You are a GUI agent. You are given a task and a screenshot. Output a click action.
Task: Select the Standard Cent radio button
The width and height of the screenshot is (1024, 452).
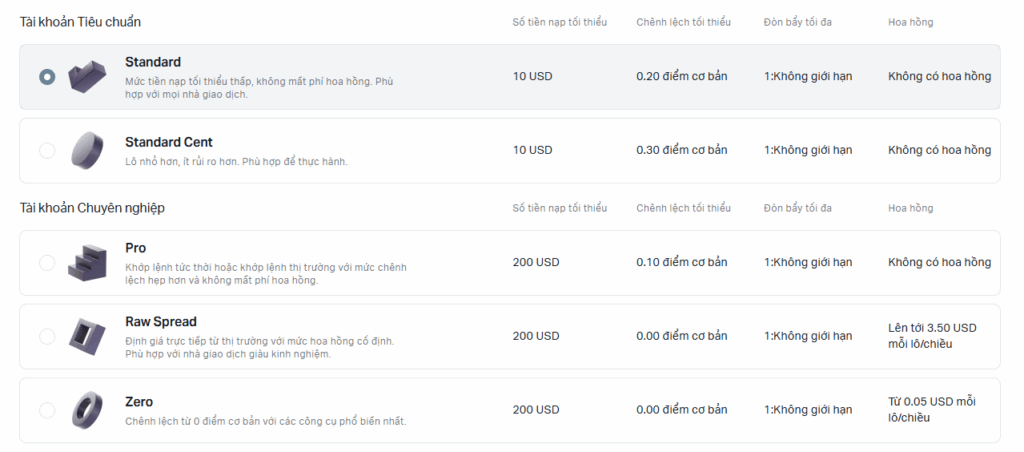coord(47,150)
